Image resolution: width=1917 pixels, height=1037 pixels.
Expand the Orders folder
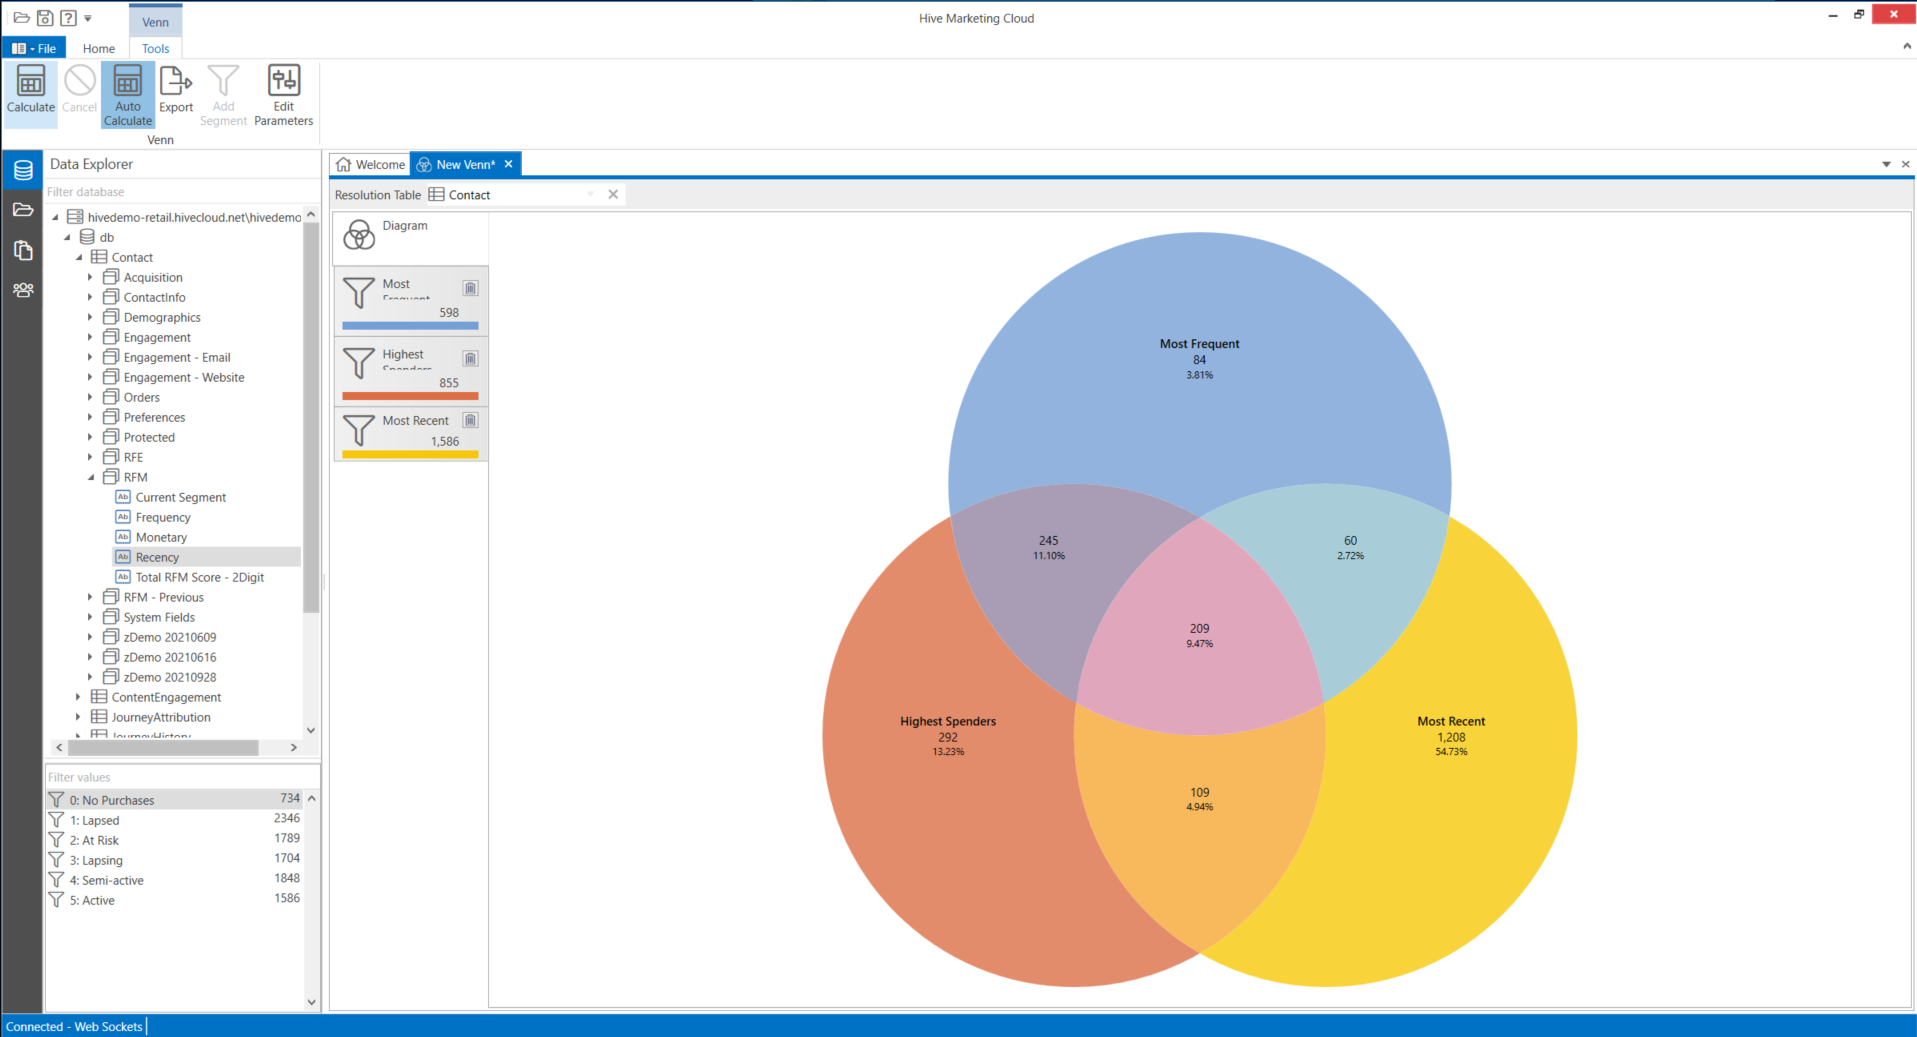pos(90,397)
